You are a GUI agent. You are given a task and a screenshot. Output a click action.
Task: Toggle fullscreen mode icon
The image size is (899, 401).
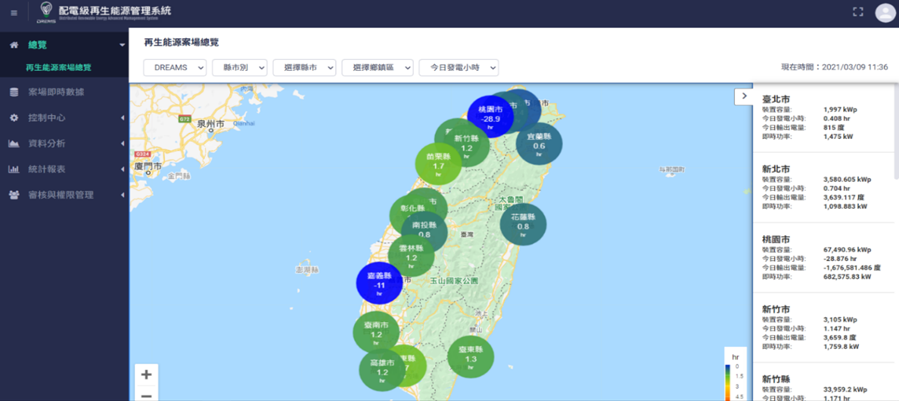(x=857, y=12)
